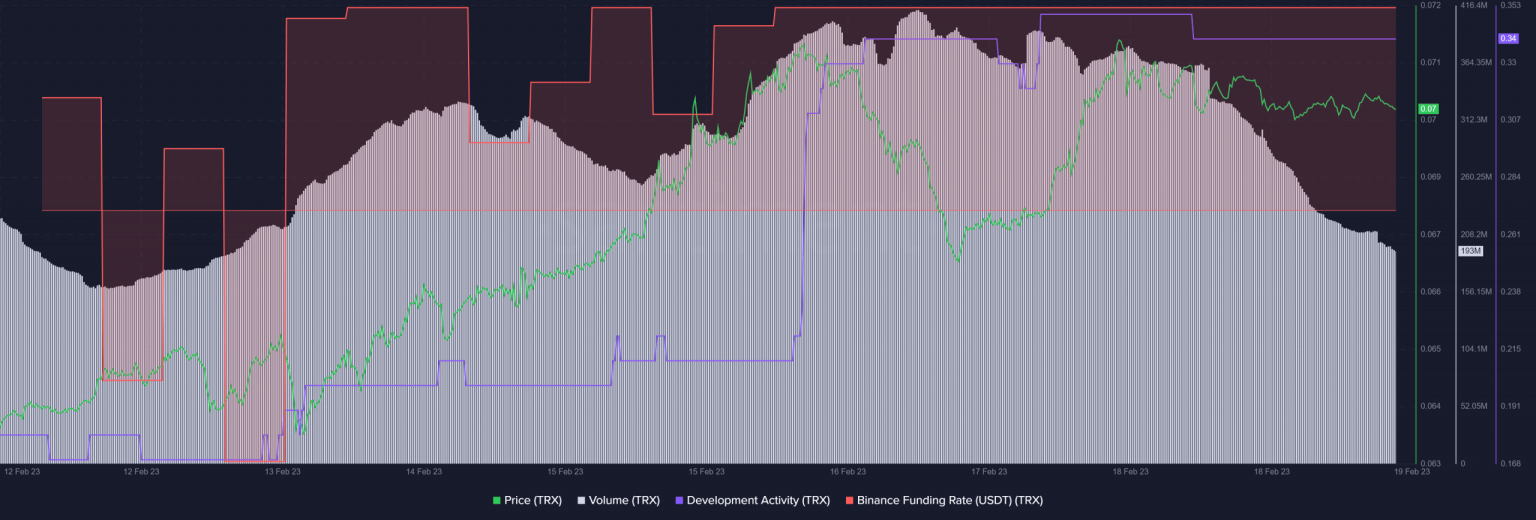Select the 17 Feb 23 date label
The width and height of the screenshot is (1536, 520).
point(989,471)
